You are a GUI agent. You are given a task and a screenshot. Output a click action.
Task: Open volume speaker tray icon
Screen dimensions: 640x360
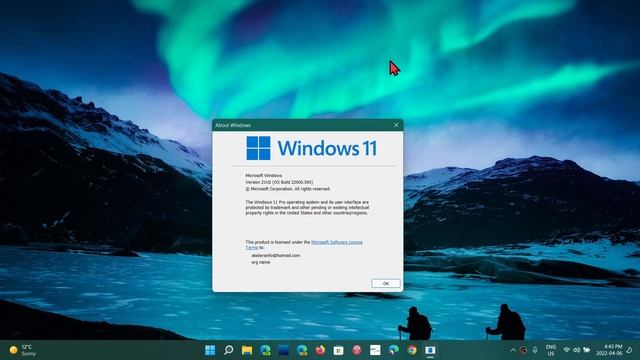[576, 350]
